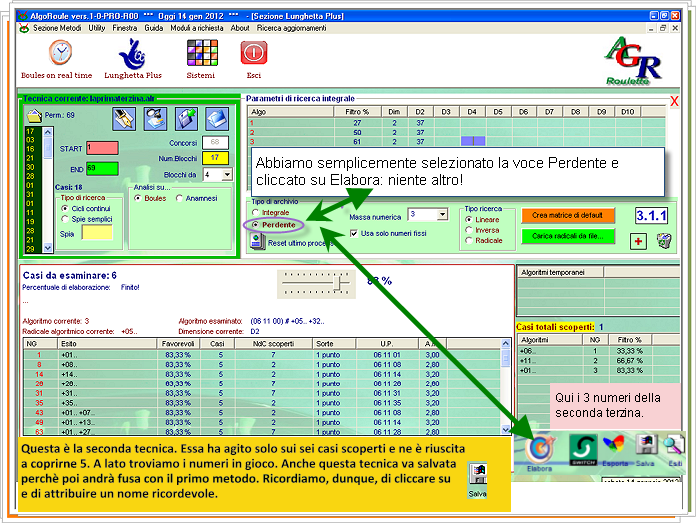696x523 pixels.
Task: Click the folder icon next to Perm.: 69
Action: (35, 116)
